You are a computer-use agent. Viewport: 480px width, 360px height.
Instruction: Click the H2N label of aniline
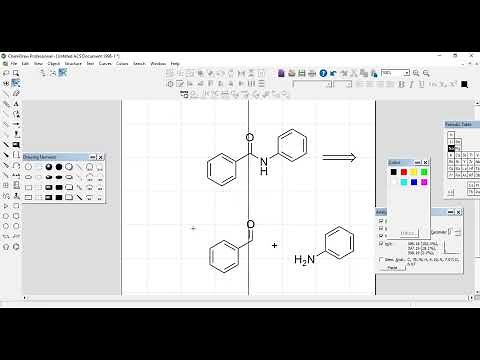pyautogui.click(x=304, y=259)
